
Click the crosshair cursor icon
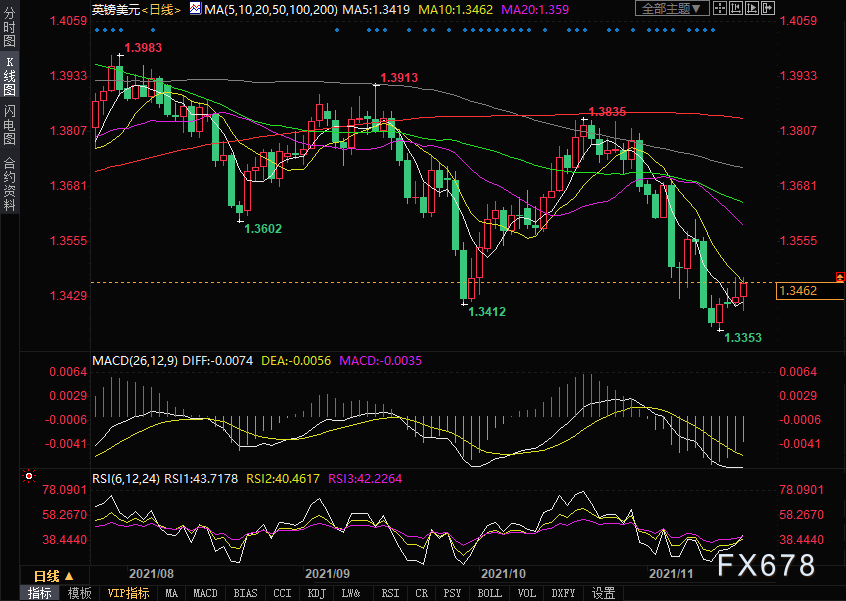(720, 8)
